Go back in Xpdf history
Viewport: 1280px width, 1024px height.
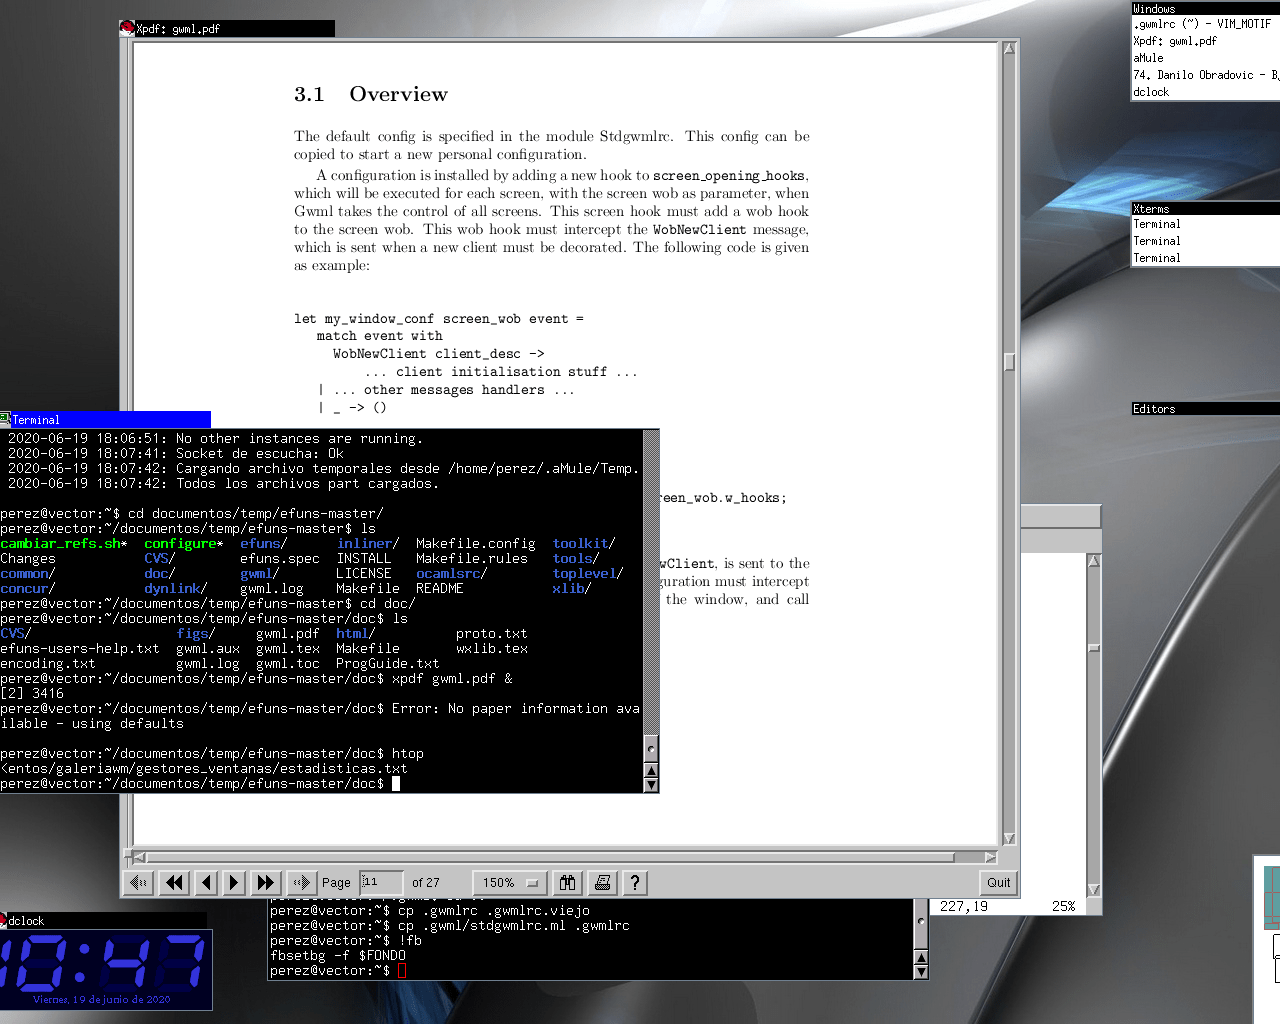tap(140, 882)
